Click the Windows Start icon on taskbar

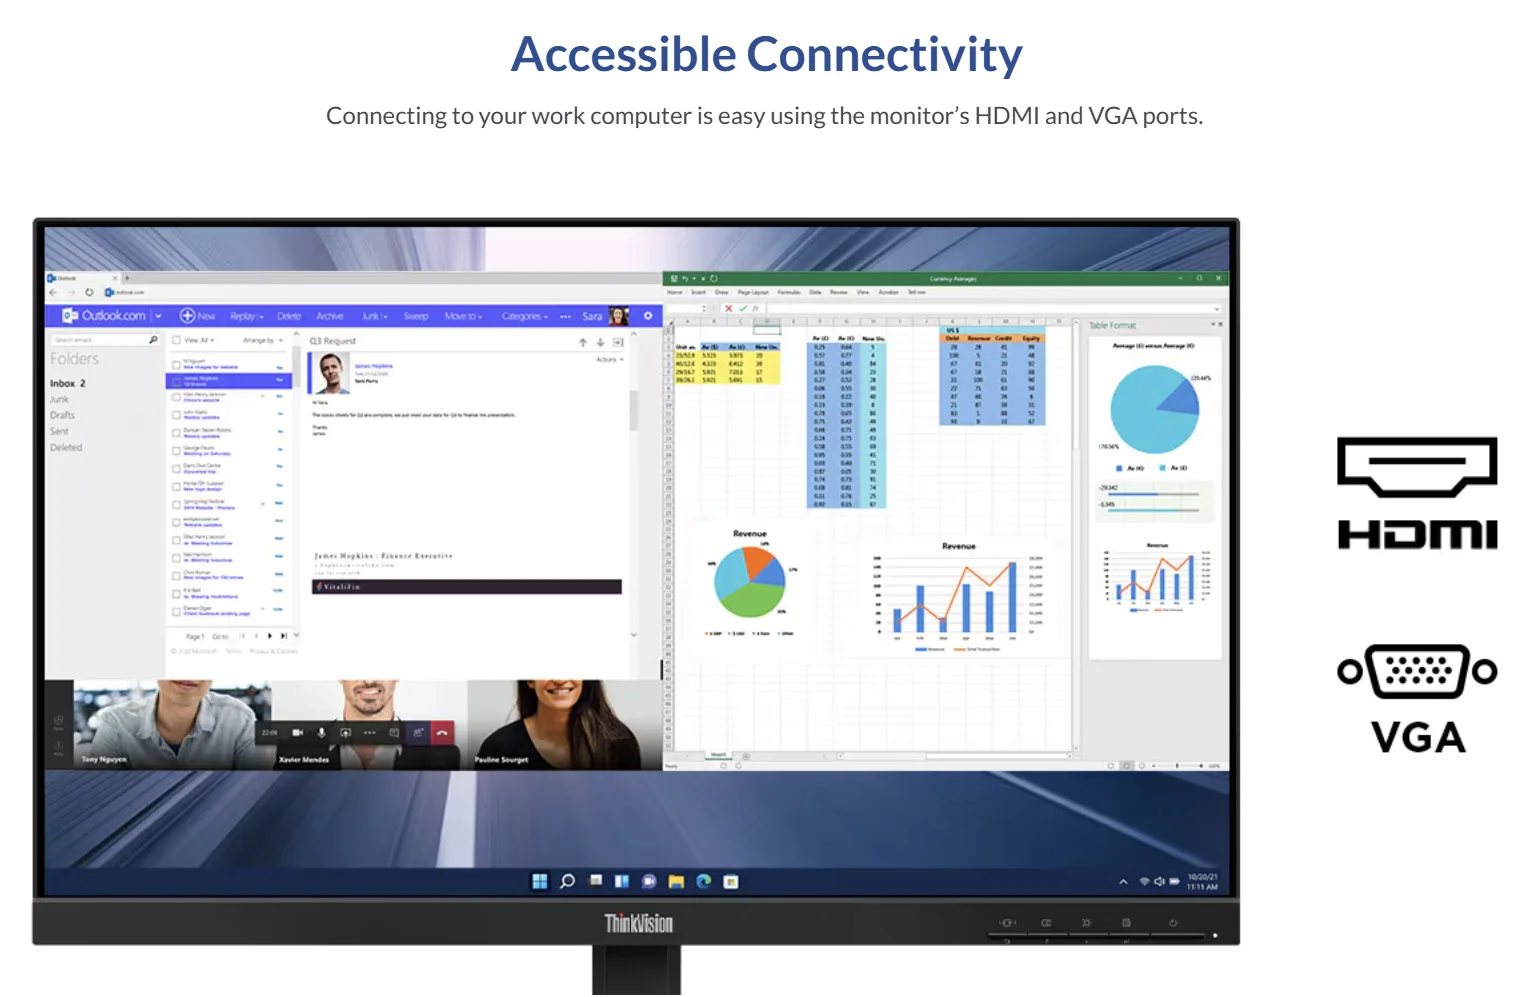540,881
